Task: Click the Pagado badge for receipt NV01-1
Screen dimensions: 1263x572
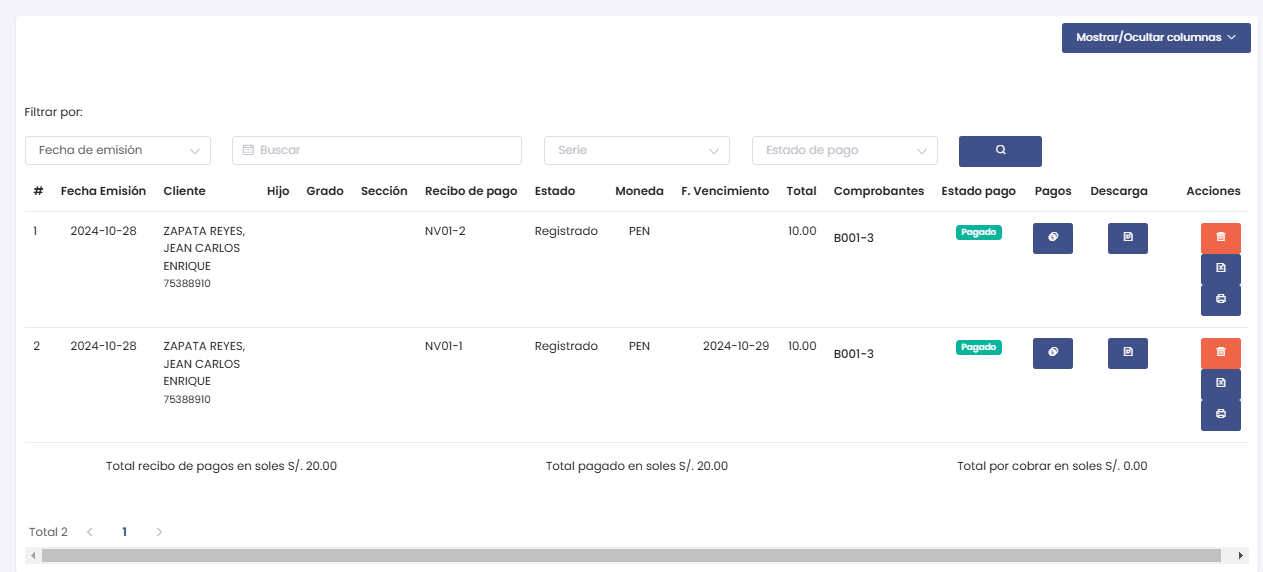Action: (979, 347)
